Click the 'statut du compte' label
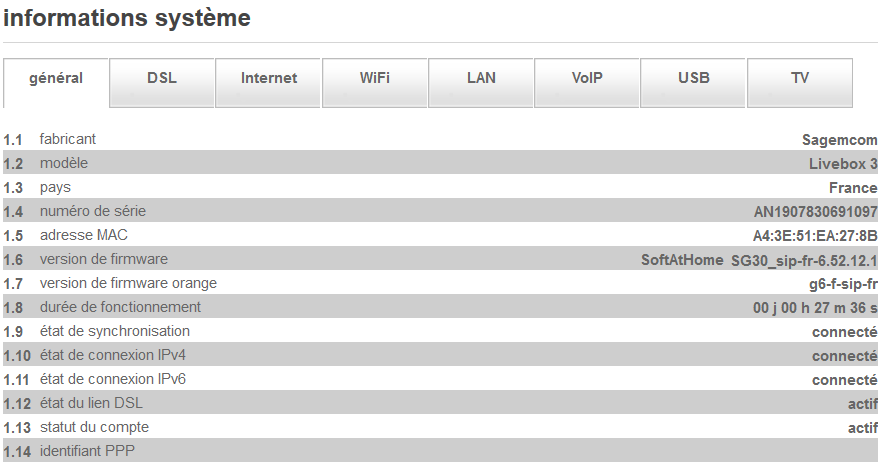The width and height of the screenshot is (883, 469). point(94,427)
